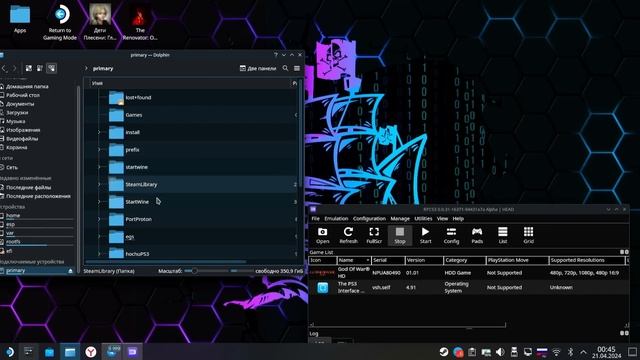Open volume control in system tray
640x360 pixels.
pyautogui.click(x=500, y=352)
